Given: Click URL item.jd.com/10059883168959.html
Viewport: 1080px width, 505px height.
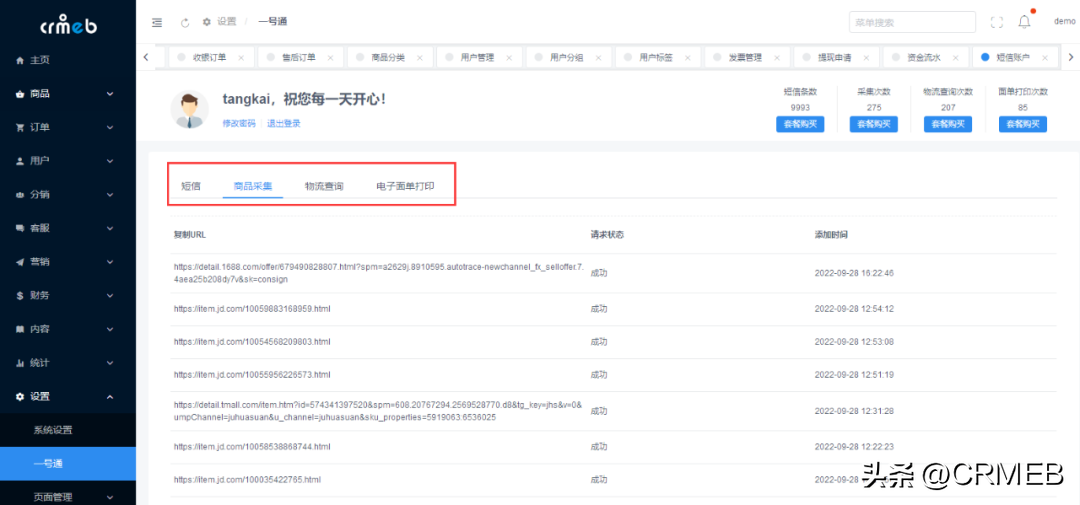Looking at the screenshot, I should pyautogui.click(x=252, y=309).
